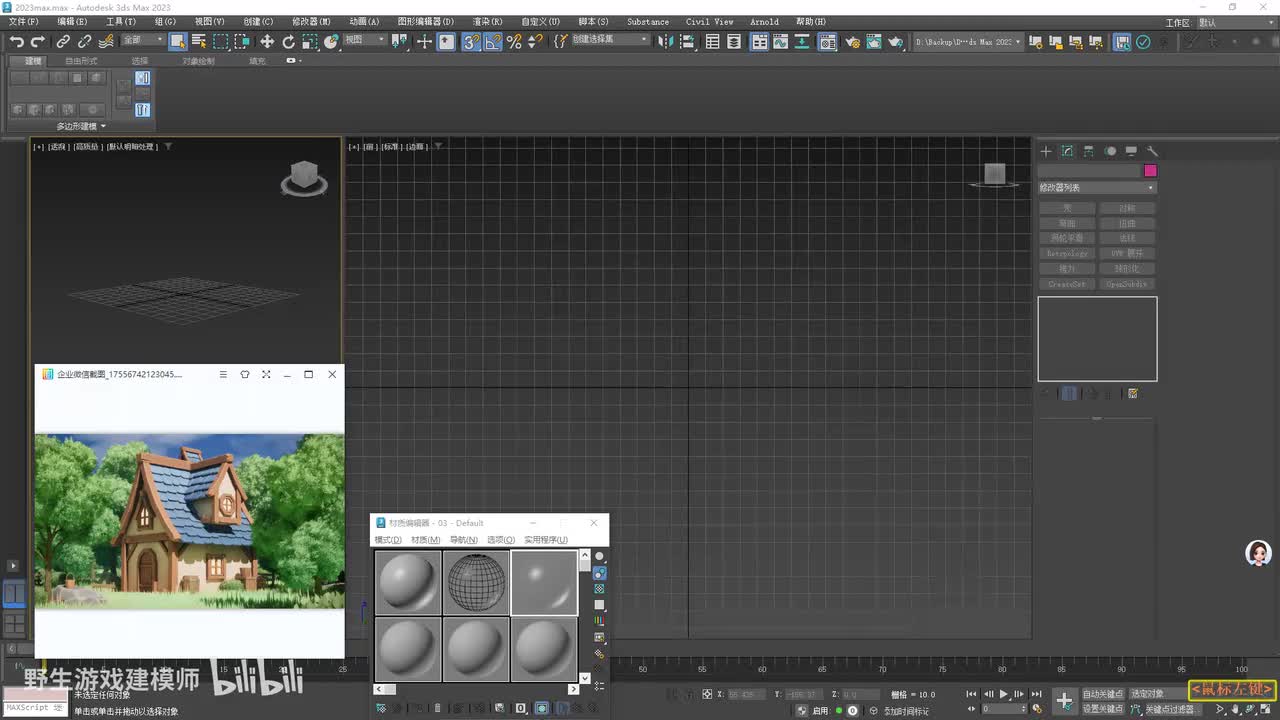The height and width of the screenshot is (720, 1280).
Task: Open the Modify tab in command panel
Action: pyautogui.click(x=1067, y=151)
